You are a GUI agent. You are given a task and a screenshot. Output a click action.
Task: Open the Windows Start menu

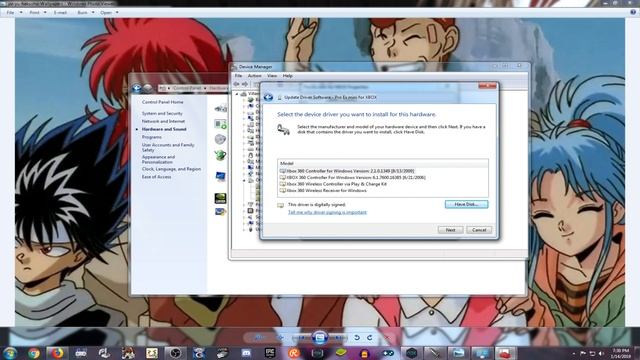[x=10, y=353]
